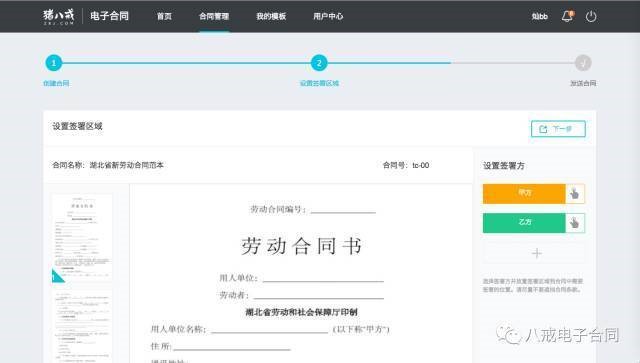This screenshot has width=640, height=363.
Task: Open the 合同管理 tab
Action: pos(214,16)
